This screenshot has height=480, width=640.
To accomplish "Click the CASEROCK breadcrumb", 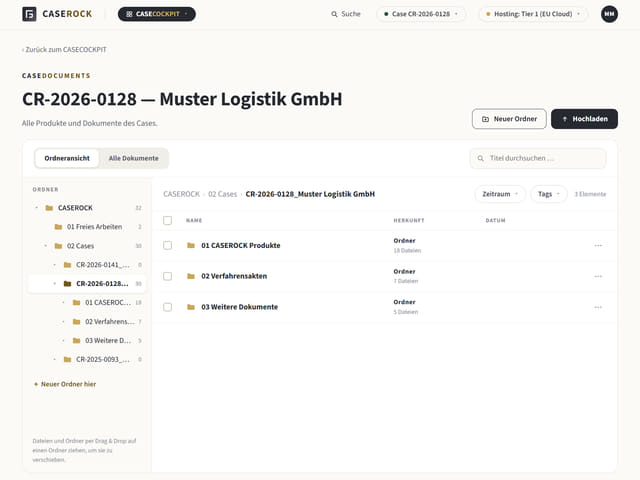I will 182,194.
